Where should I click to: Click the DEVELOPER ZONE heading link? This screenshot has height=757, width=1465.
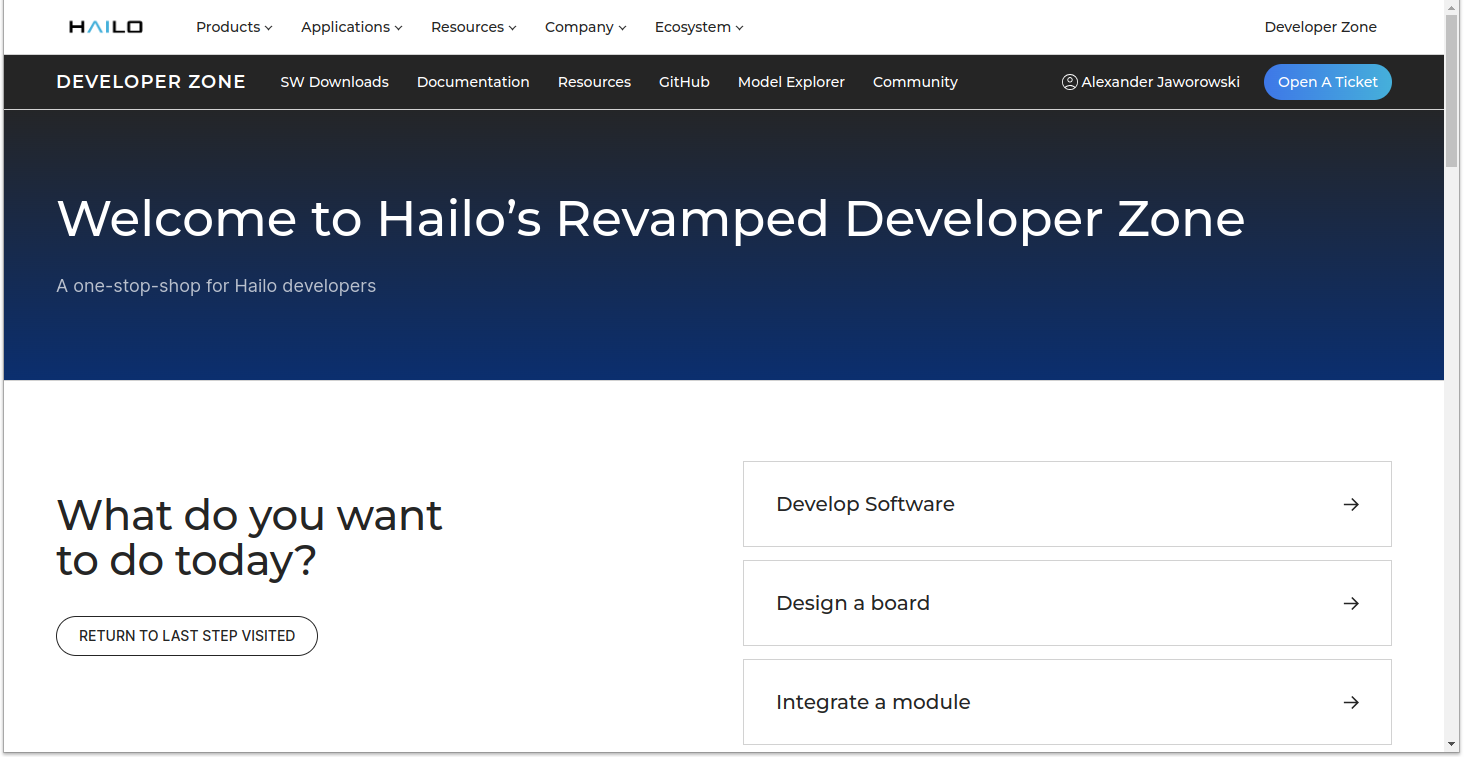[x=151, y=82]
